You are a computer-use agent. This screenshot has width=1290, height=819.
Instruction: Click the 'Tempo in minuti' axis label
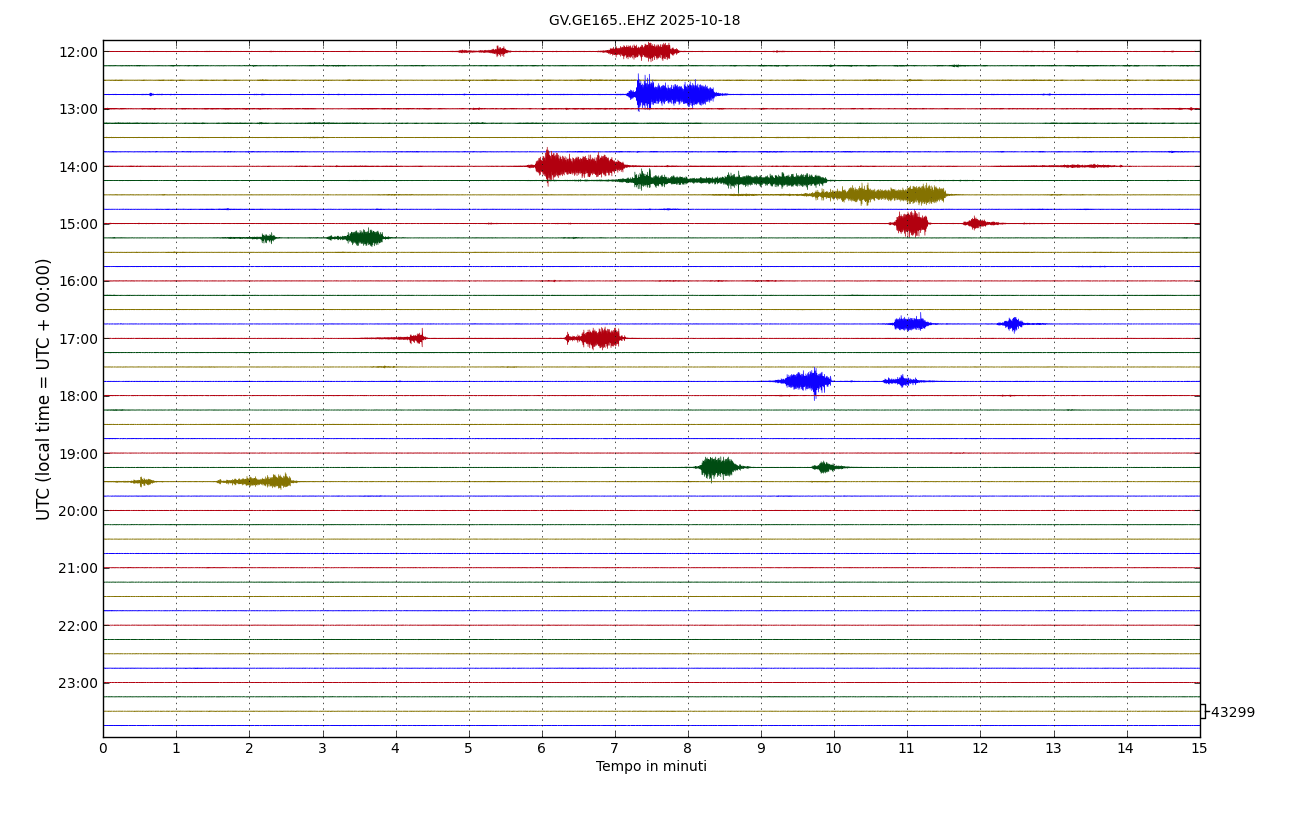pos(651,767)
